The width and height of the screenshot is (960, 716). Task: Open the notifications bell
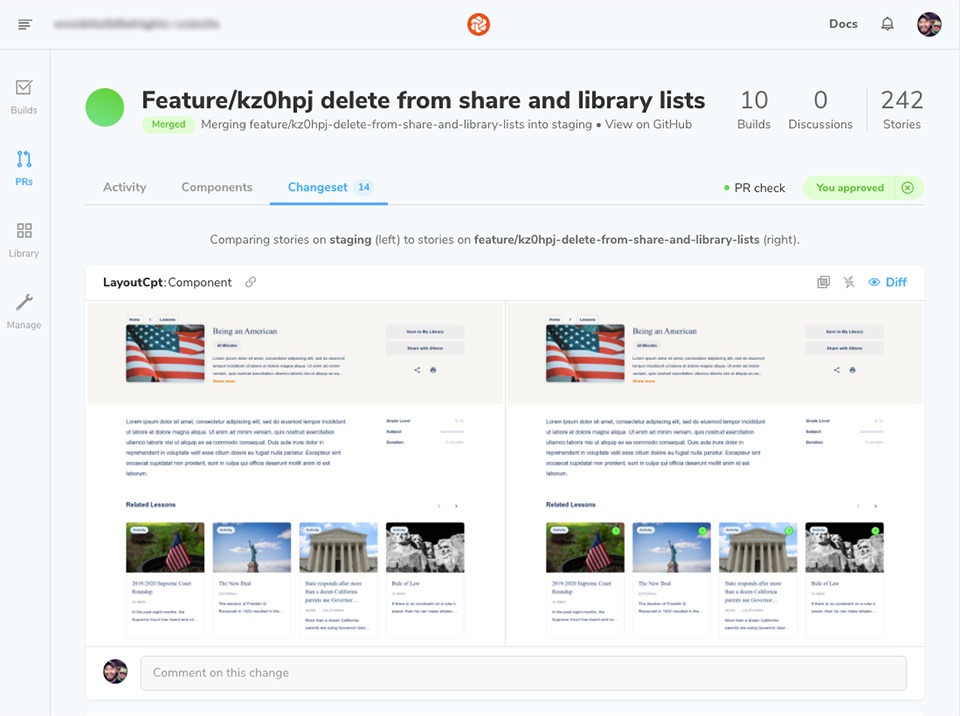pyautogui.click(x=887, y=24)
